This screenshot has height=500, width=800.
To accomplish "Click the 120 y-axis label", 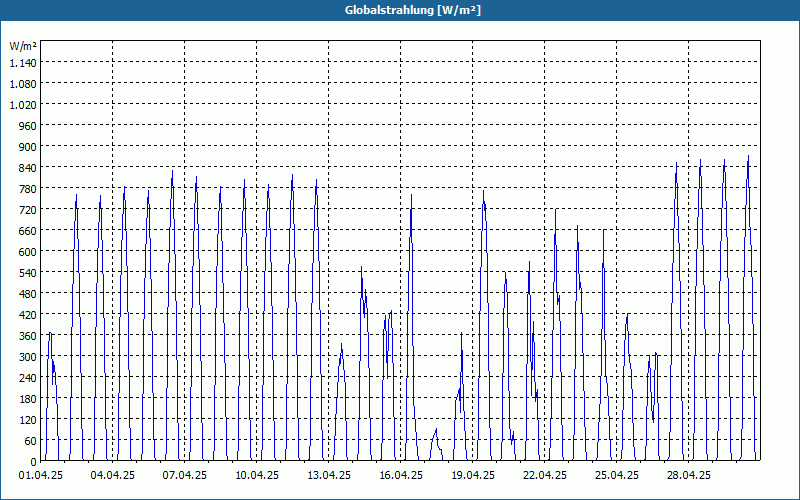I will [28, 420].
